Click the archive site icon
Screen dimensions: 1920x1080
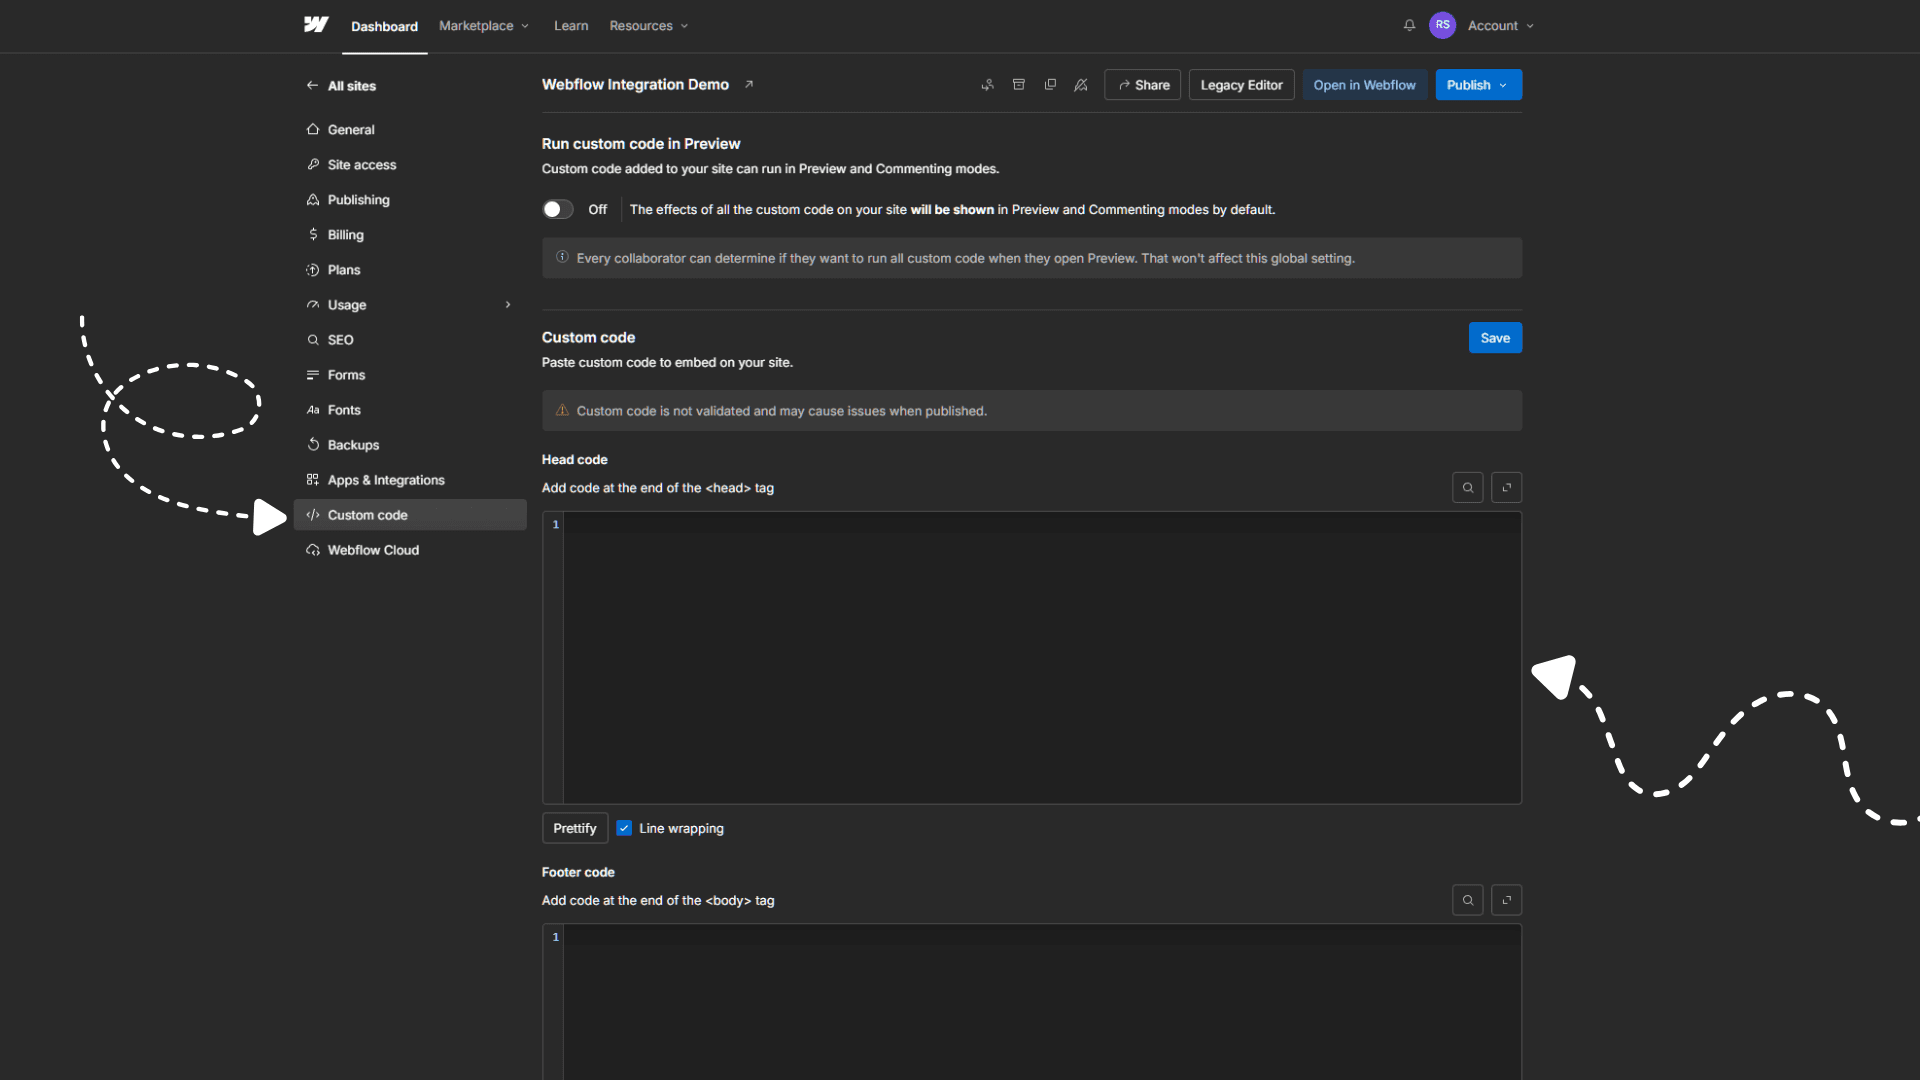1018,85
